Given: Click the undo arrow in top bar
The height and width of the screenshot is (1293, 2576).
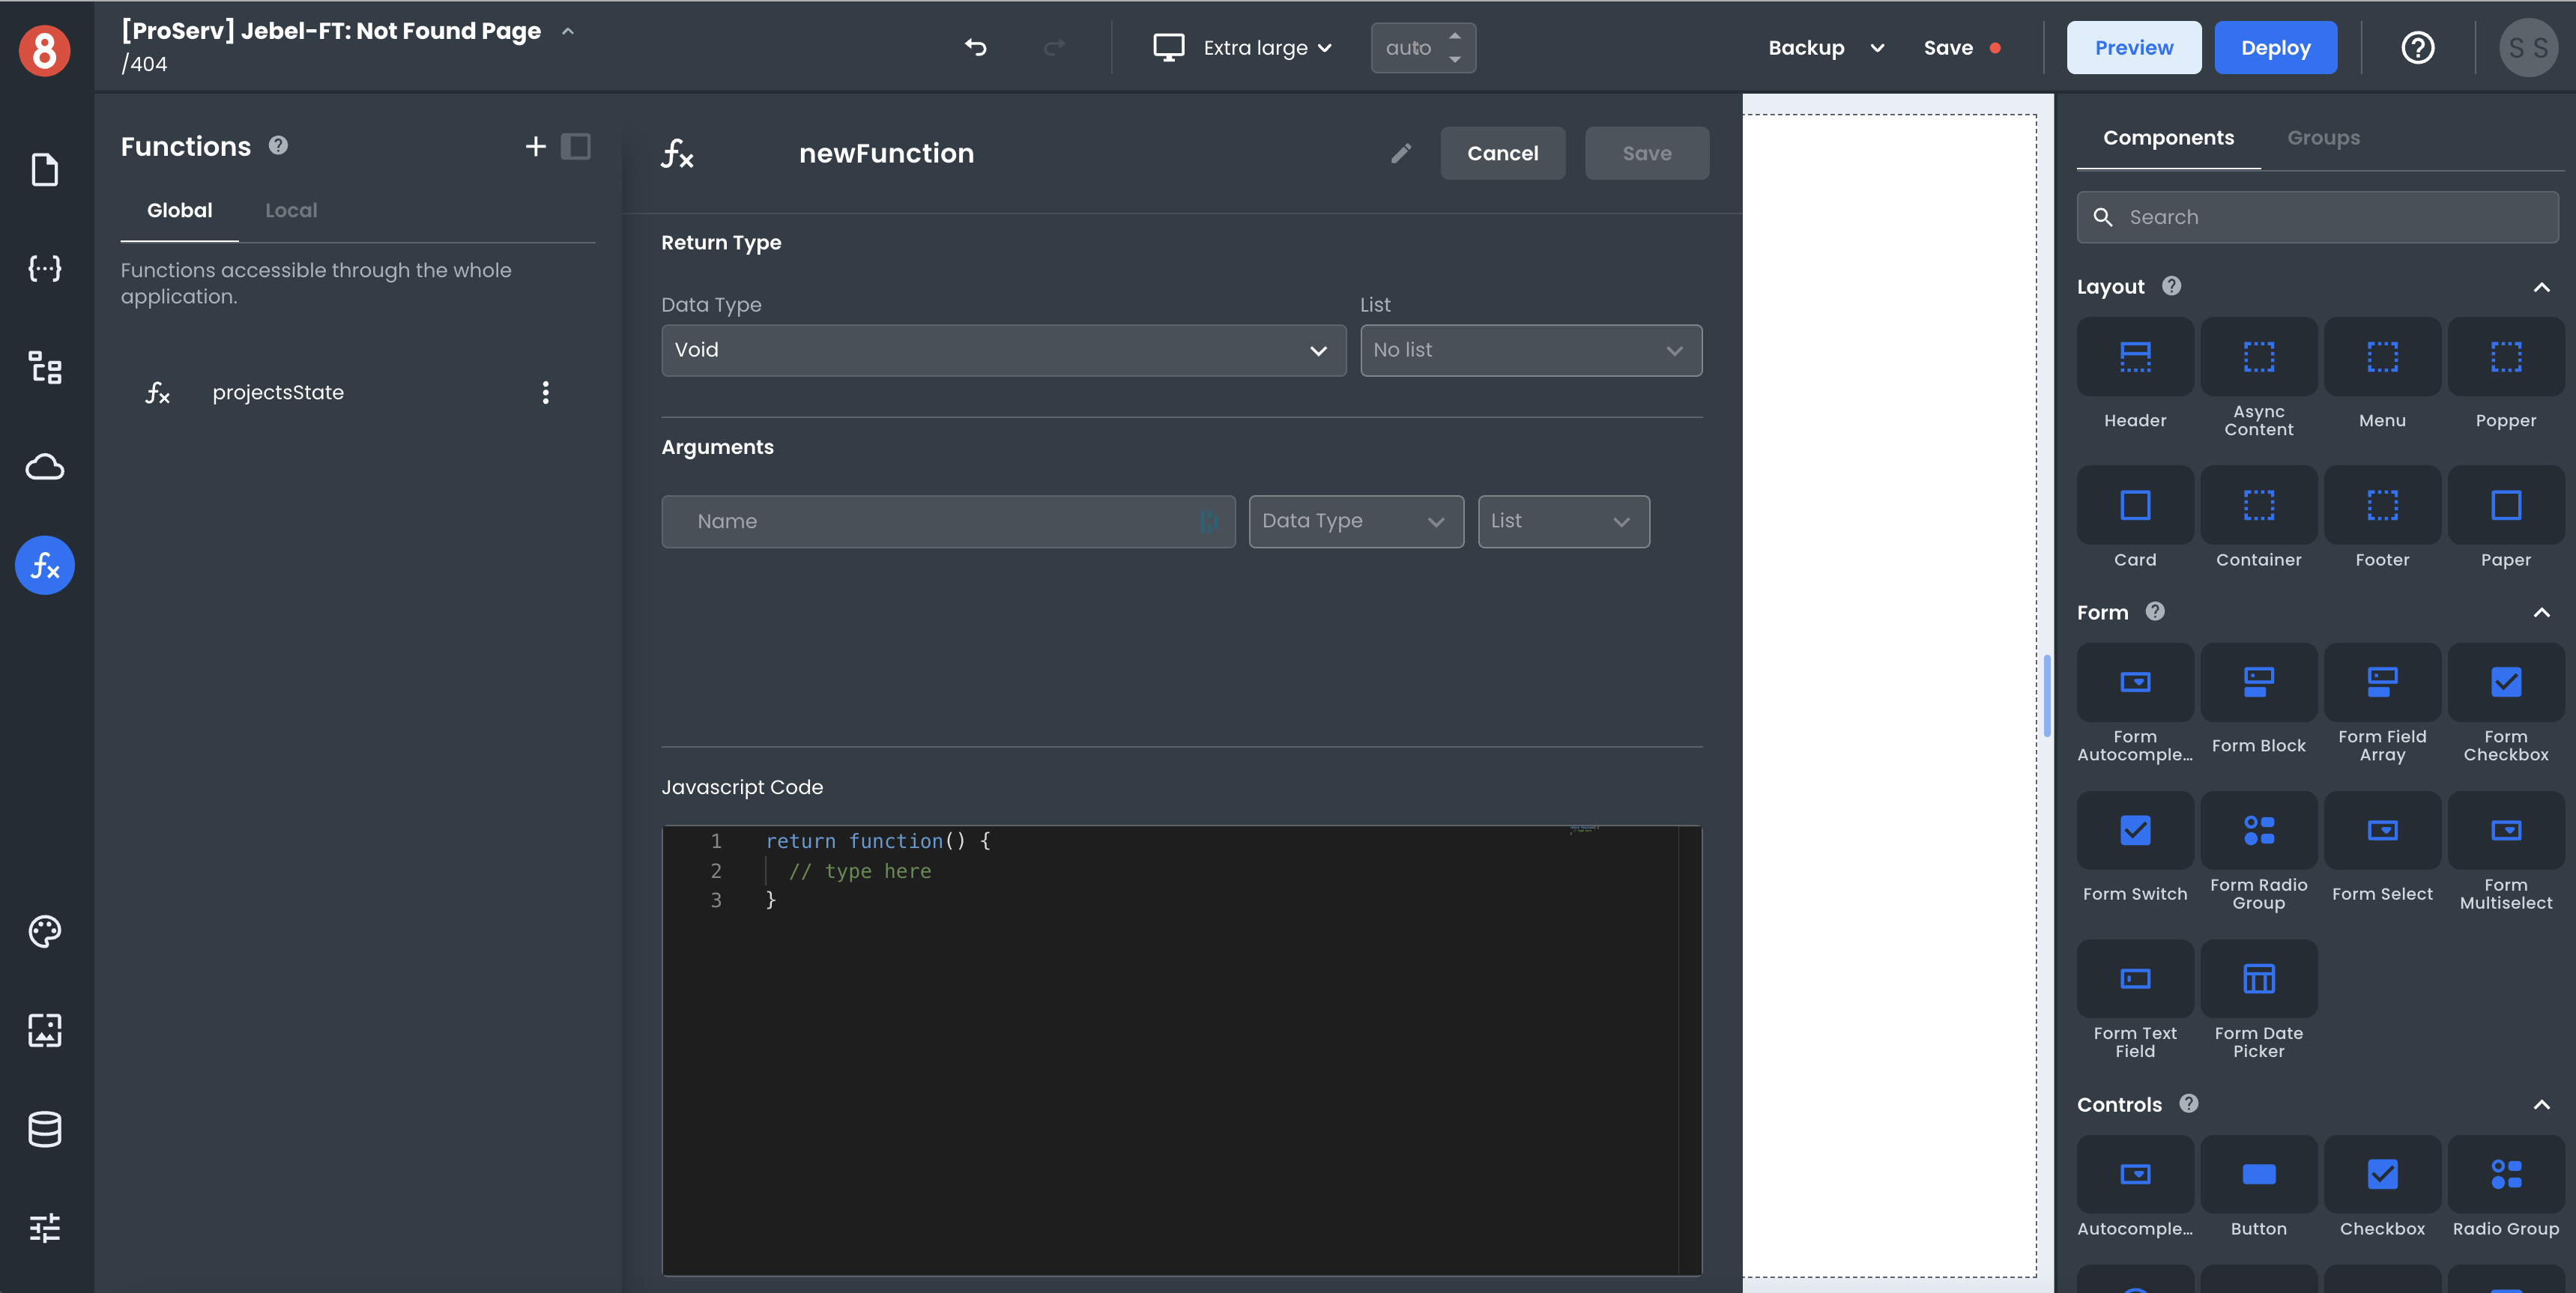Looking at the screenshot, I should coord(975,47).
